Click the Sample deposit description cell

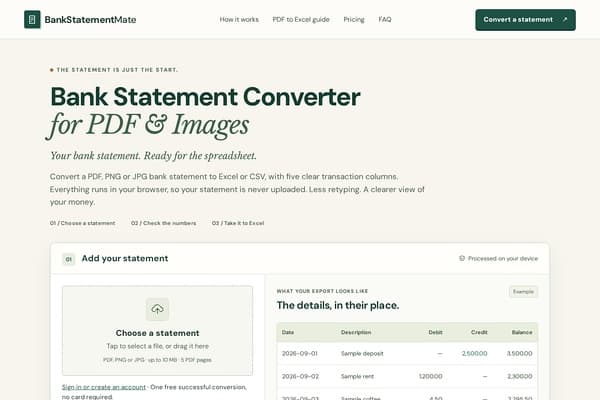click(362, 353)
